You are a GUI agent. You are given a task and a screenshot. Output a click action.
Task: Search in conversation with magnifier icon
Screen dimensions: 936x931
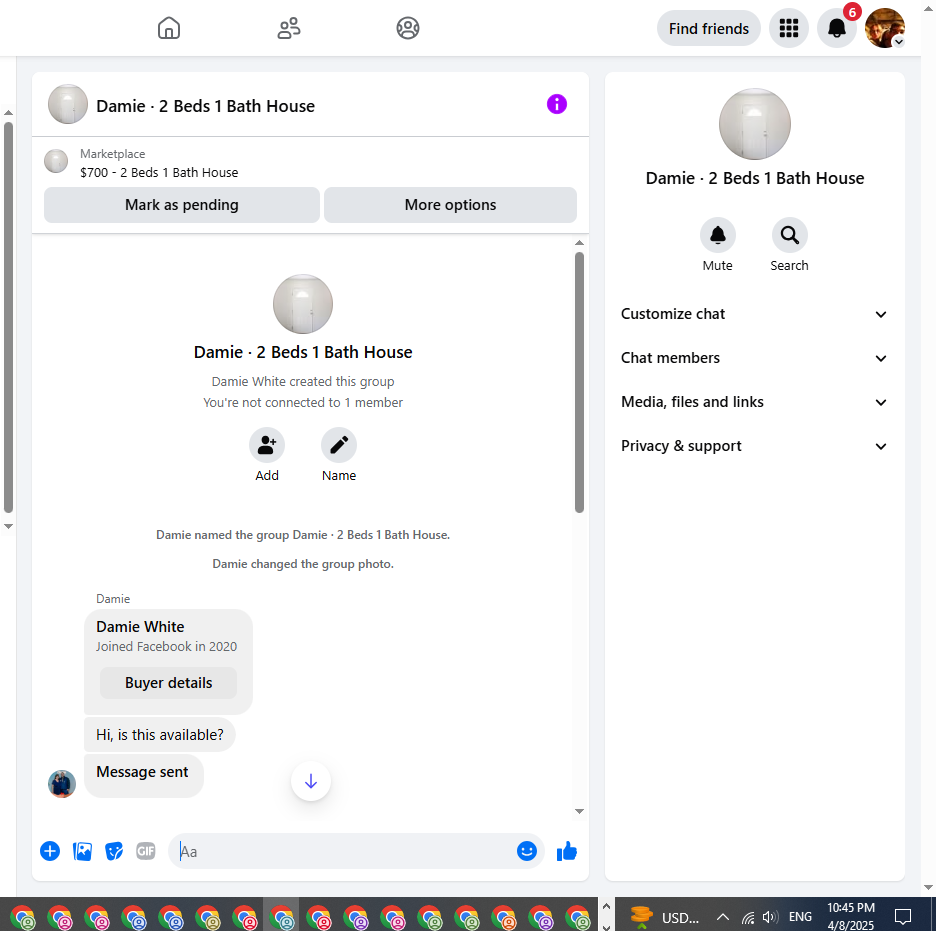tap(789, 235)
